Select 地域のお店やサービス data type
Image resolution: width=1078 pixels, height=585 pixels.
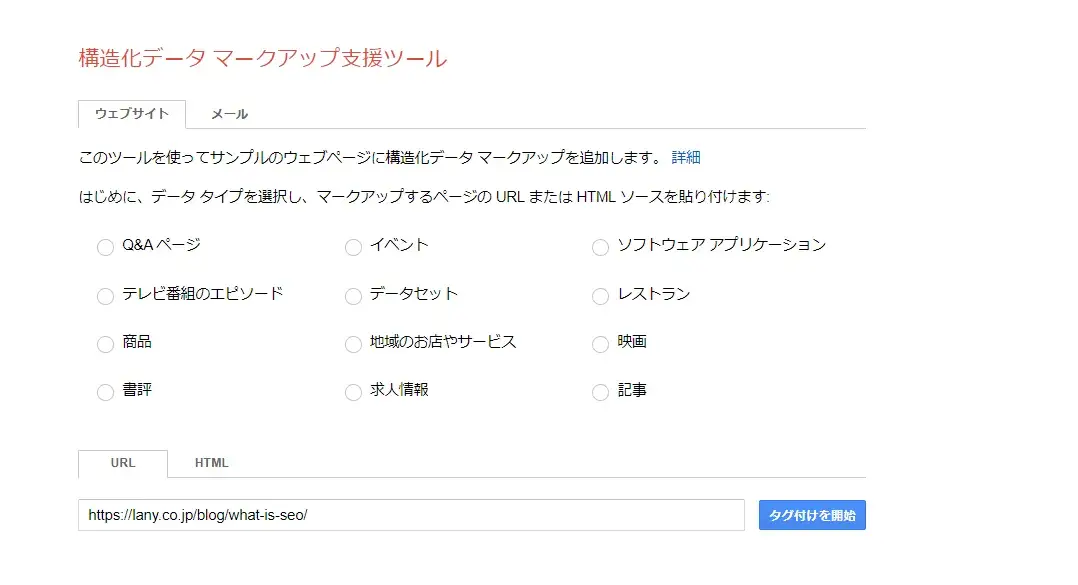(x=353, y=343)
